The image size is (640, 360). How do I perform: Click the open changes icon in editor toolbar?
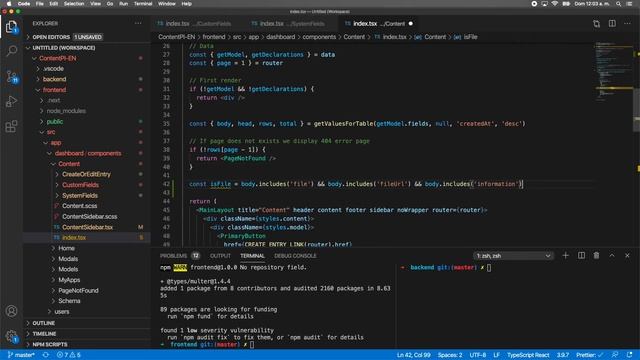(596, 24)
